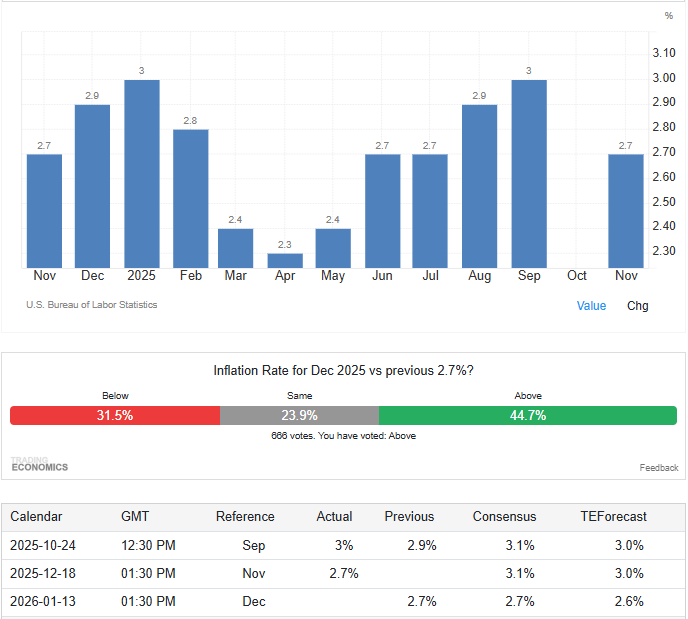Screen dimensions: 688x619
Task: Click the Trading Economics logo
Action: point(39,465)
